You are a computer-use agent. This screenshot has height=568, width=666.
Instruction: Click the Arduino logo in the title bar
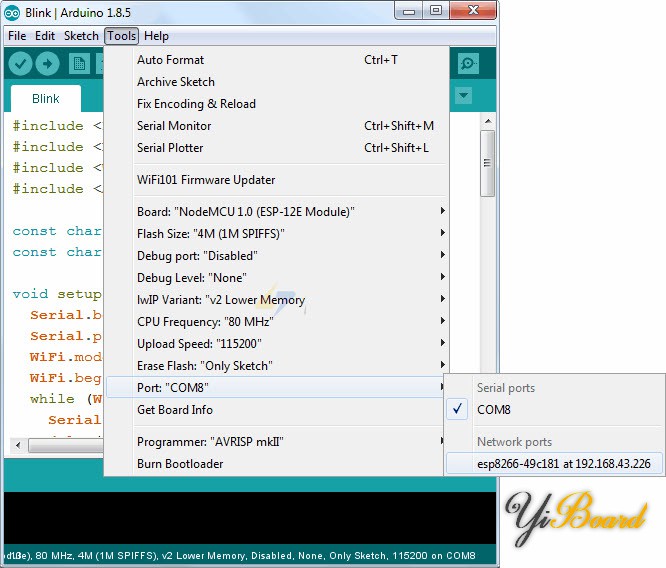(12, 13)
